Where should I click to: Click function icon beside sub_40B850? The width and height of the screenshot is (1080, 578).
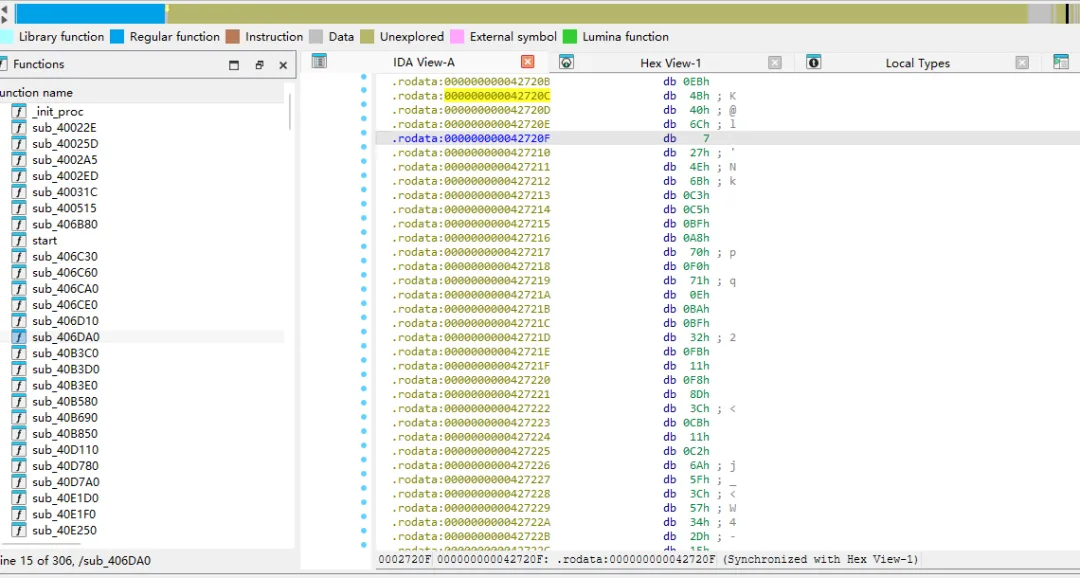19,434
